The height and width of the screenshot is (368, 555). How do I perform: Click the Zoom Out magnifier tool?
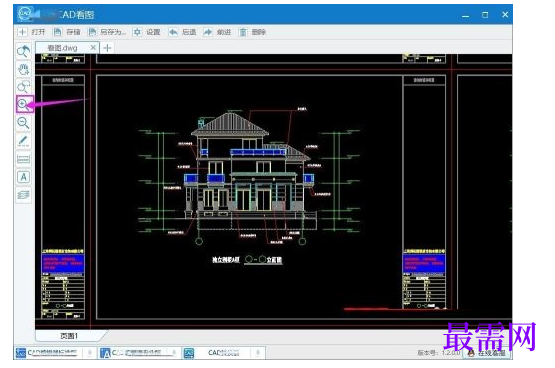[x=24, y=123]
